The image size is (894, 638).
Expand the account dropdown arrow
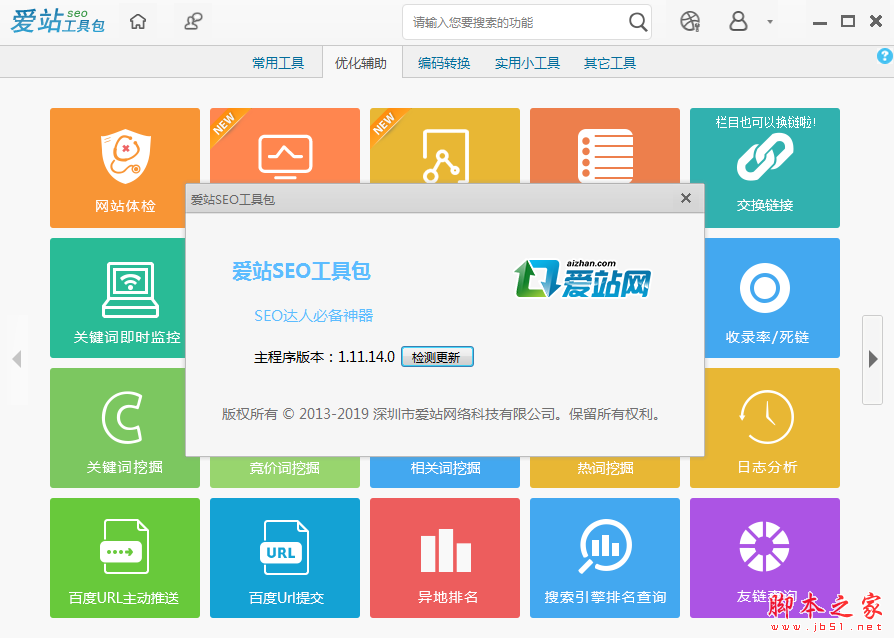(x=770, y=22)
